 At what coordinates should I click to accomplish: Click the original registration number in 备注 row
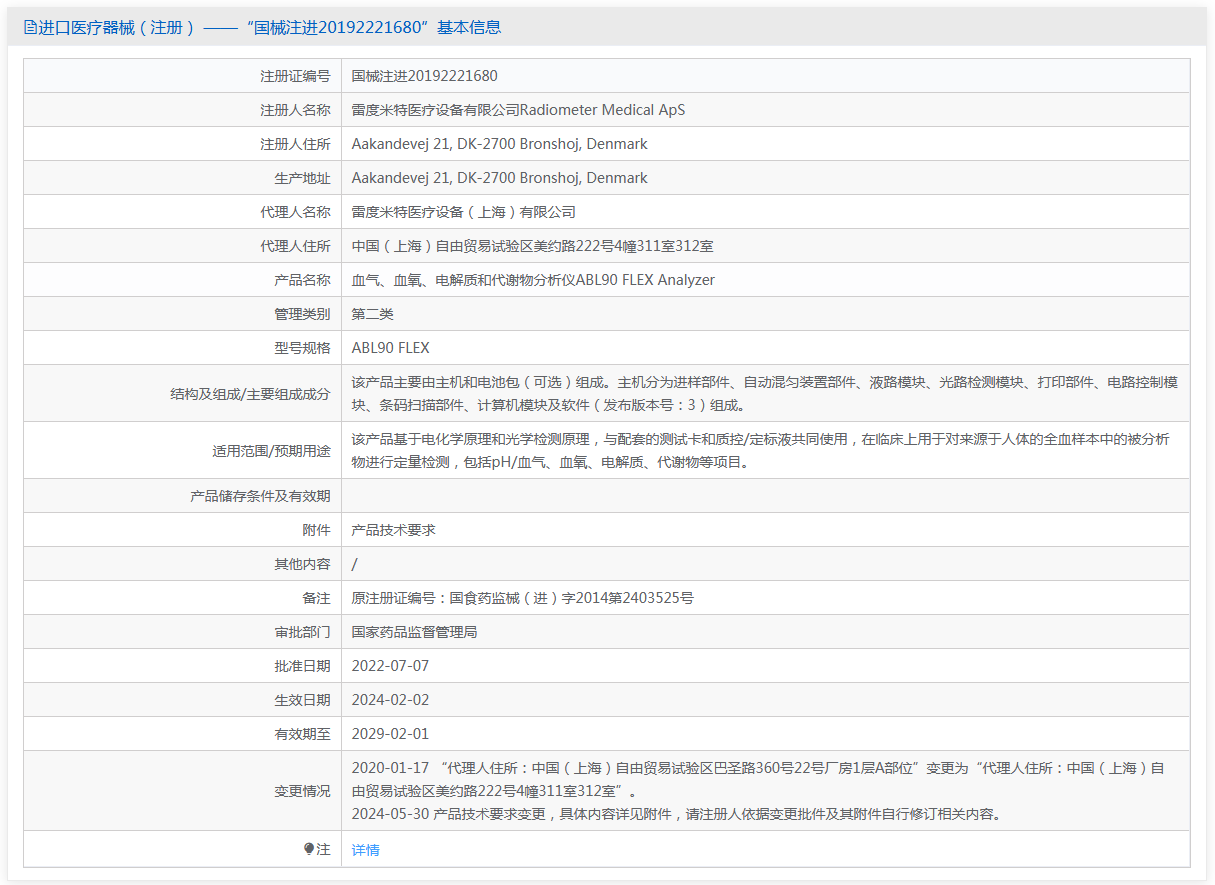[x=522, y=598]
